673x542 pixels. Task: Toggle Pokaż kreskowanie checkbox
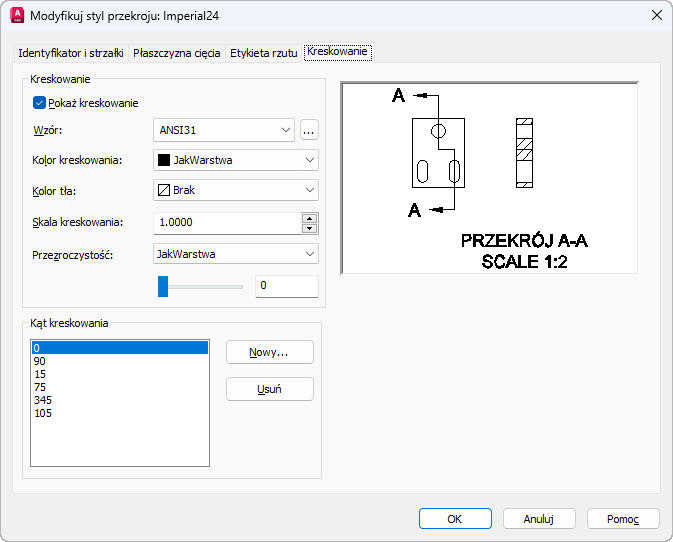click(x=39, y=103)
